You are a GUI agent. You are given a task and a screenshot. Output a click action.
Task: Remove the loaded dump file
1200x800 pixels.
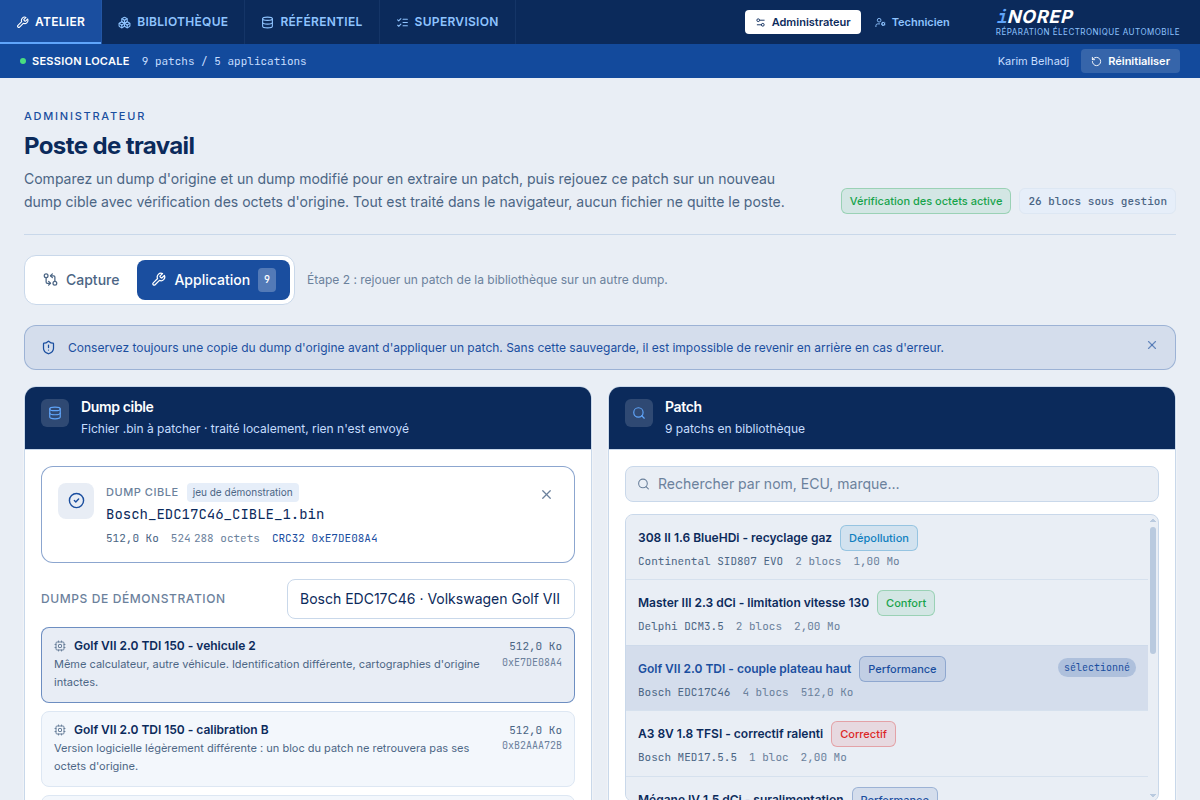(x=546, y=494)
